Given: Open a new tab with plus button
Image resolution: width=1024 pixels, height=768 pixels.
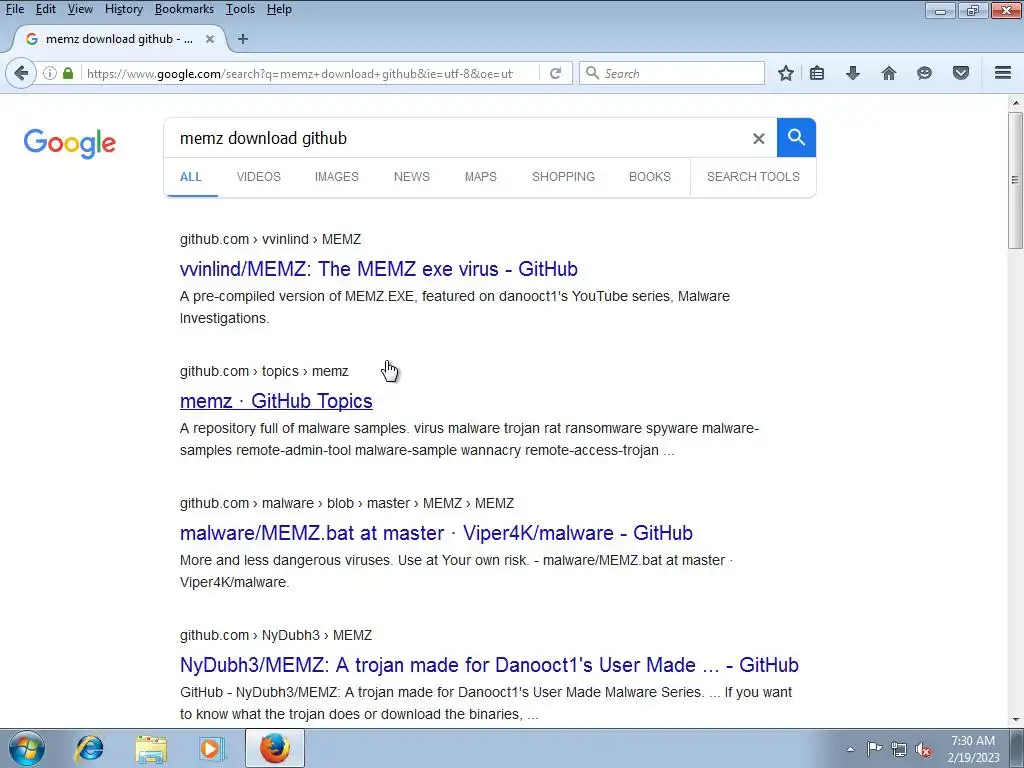Looking at the screenshot, I should [x=243, y=39].
